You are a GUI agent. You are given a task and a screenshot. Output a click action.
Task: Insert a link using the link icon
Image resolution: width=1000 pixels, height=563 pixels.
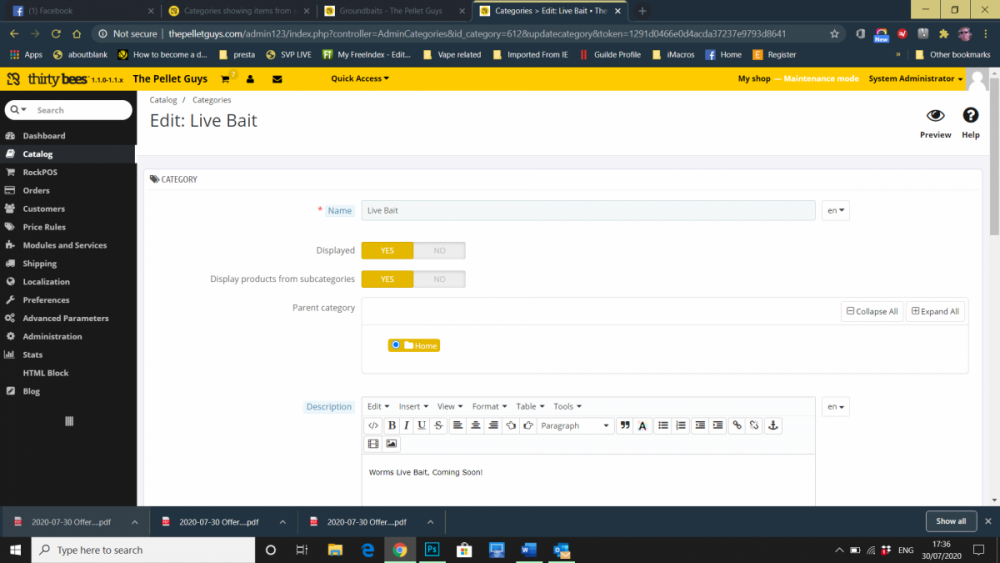coord(737,425)
